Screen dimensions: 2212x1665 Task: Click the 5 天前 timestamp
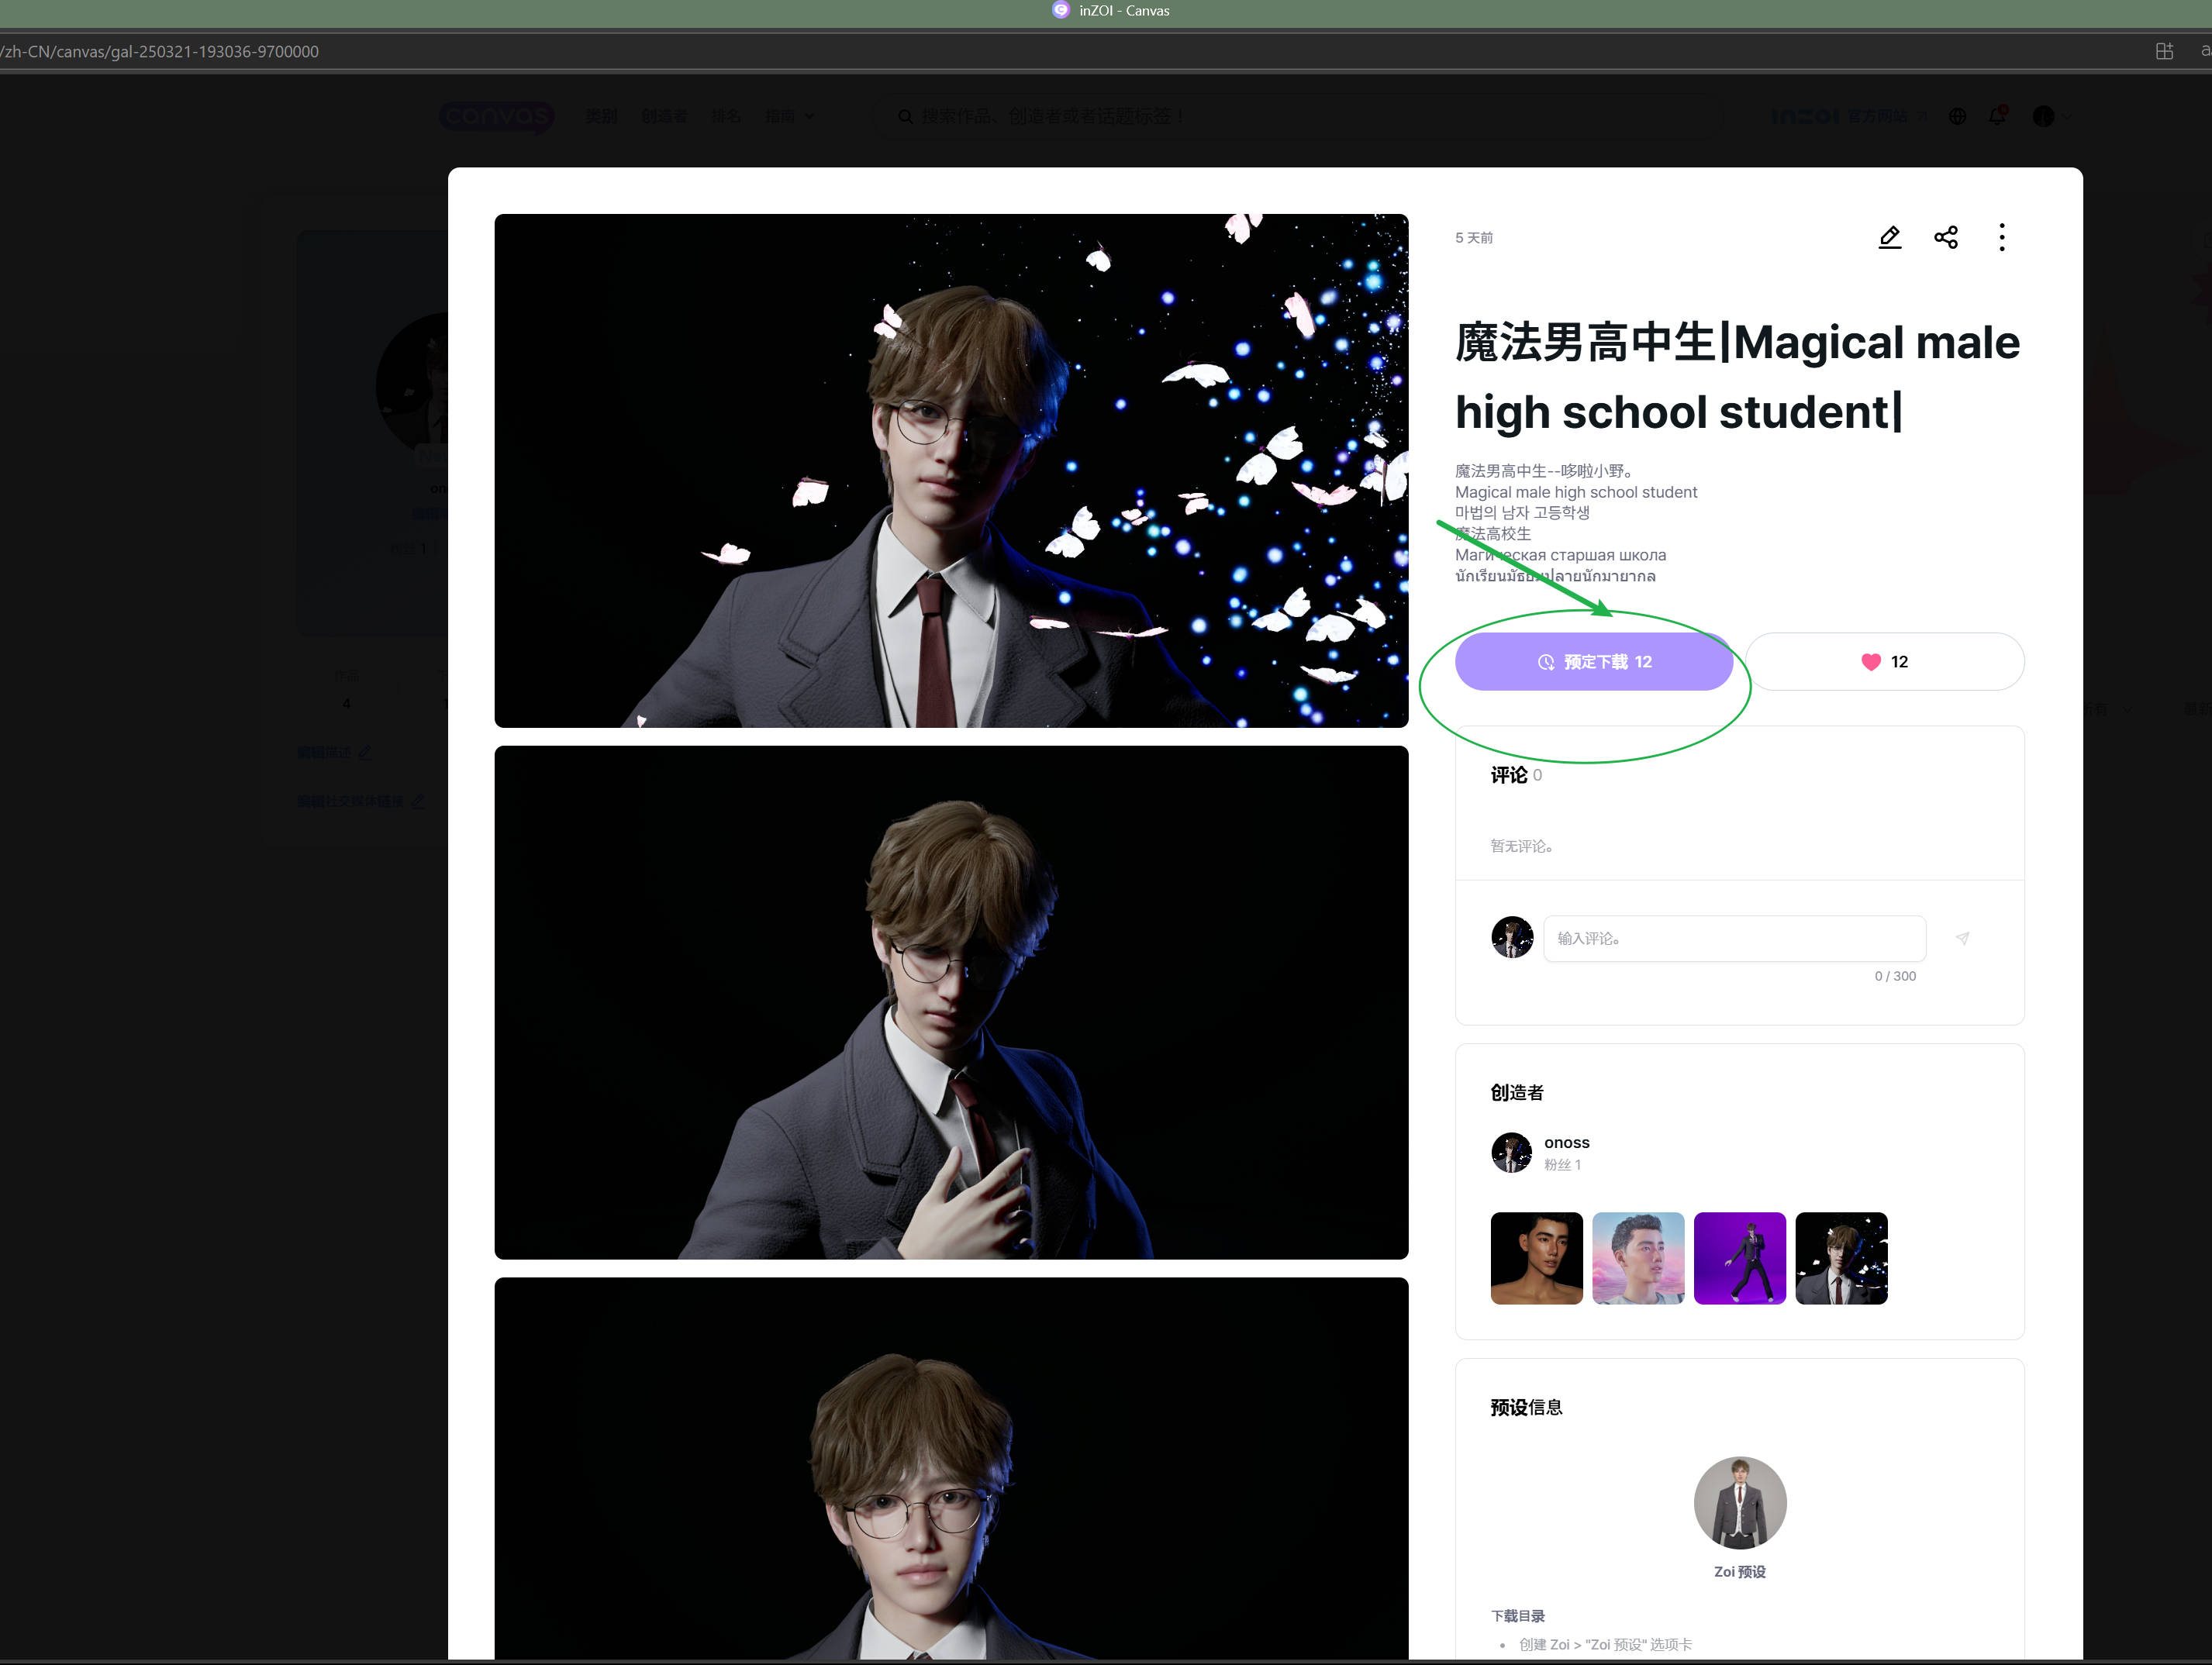1473,237
